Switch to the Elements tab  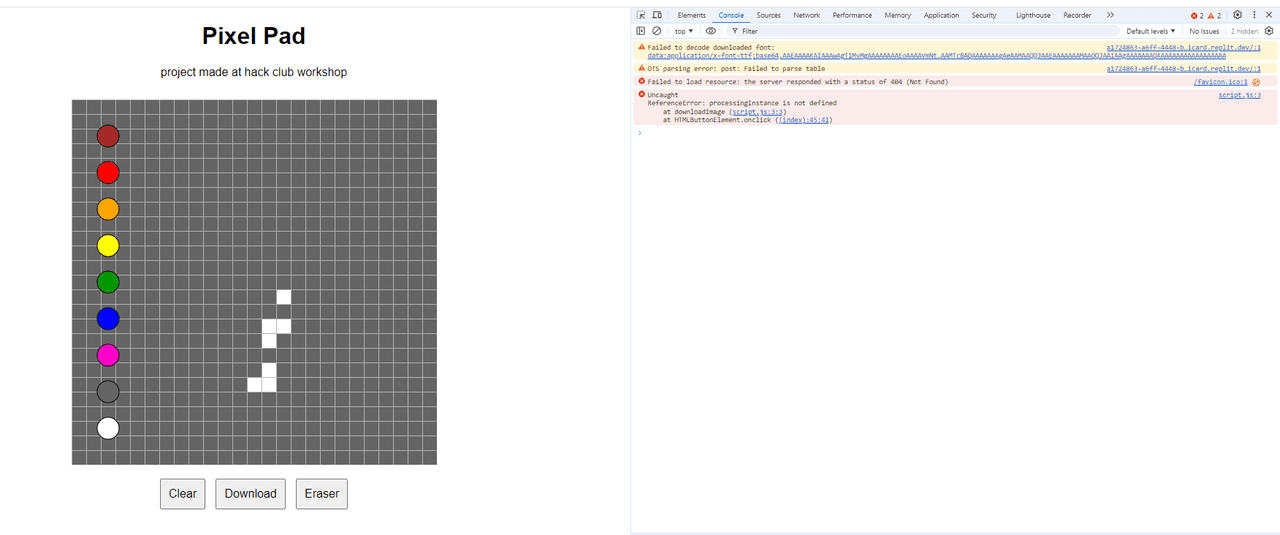(691, 15)
